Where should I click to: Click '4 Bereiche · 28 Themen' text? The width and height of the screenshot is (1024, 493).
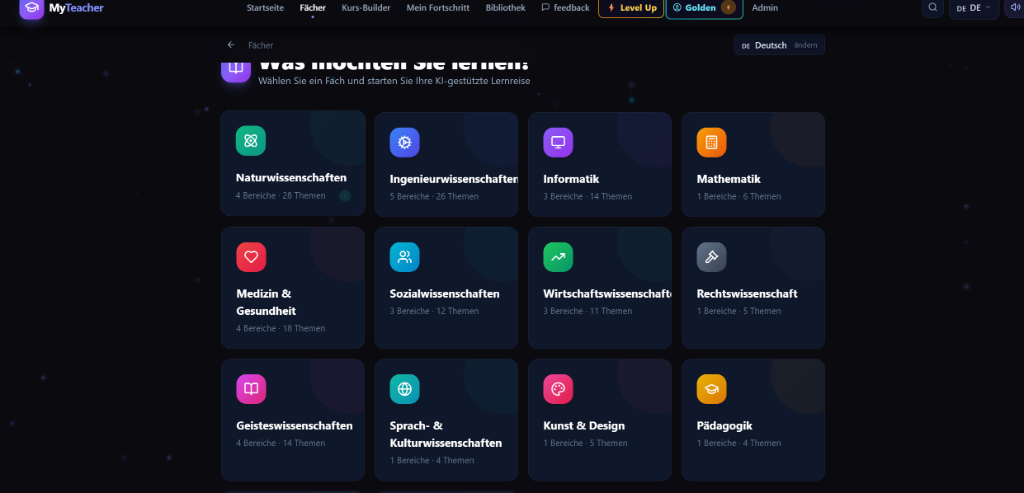[x=280, y=195]
